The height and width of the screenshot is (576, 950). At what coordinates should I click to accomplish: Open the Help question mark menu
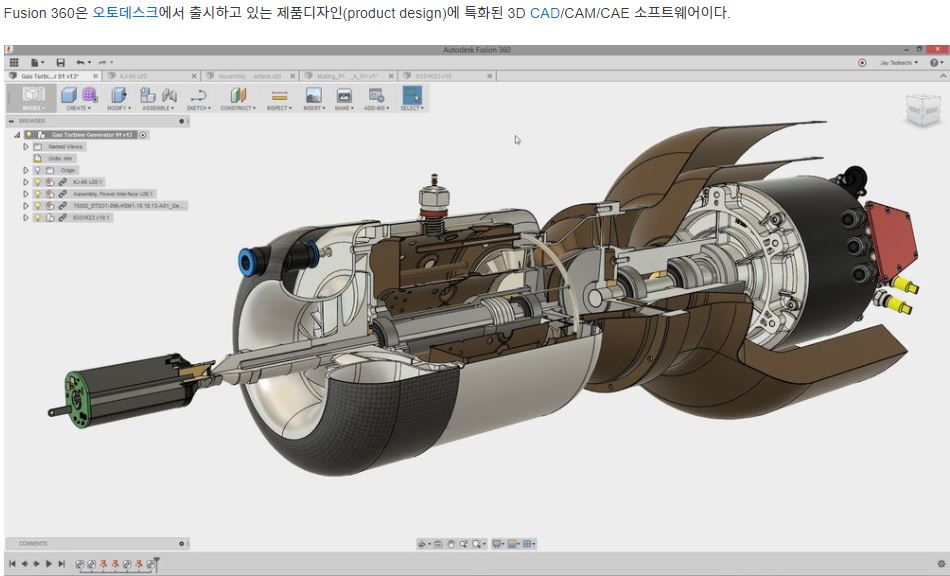[936, 62]
